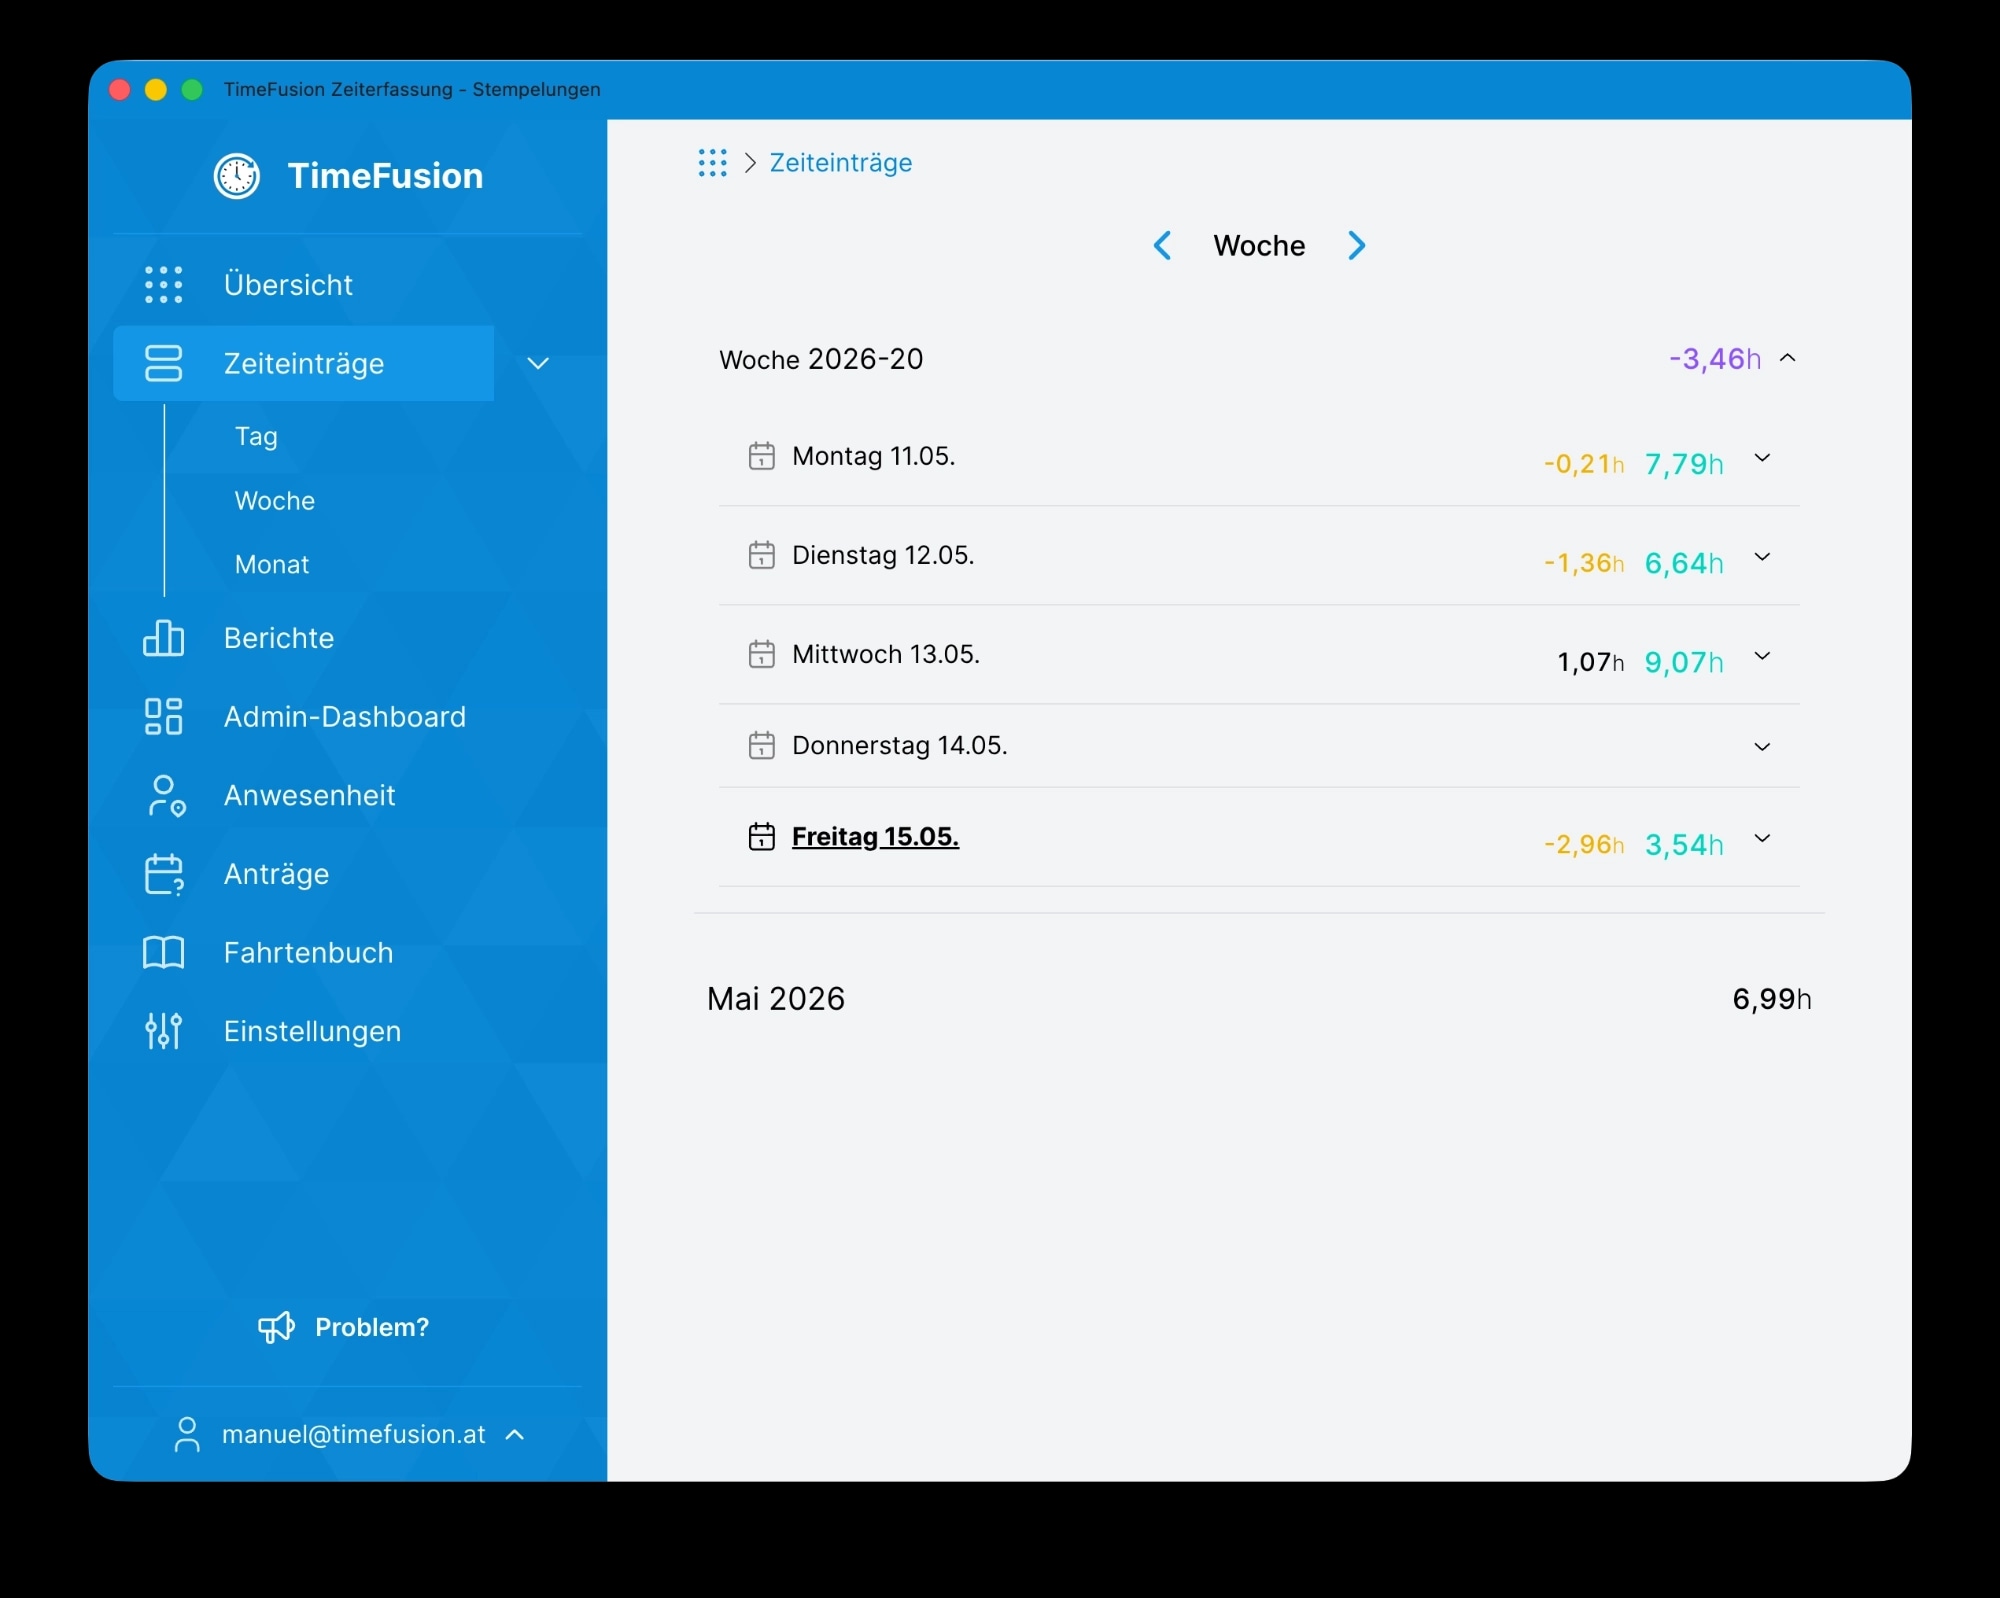Click Tuesday's 6,64h worked hours
Image resolution: width=2000 pixels, height=1598 pixels.
tap(1684, 563)
